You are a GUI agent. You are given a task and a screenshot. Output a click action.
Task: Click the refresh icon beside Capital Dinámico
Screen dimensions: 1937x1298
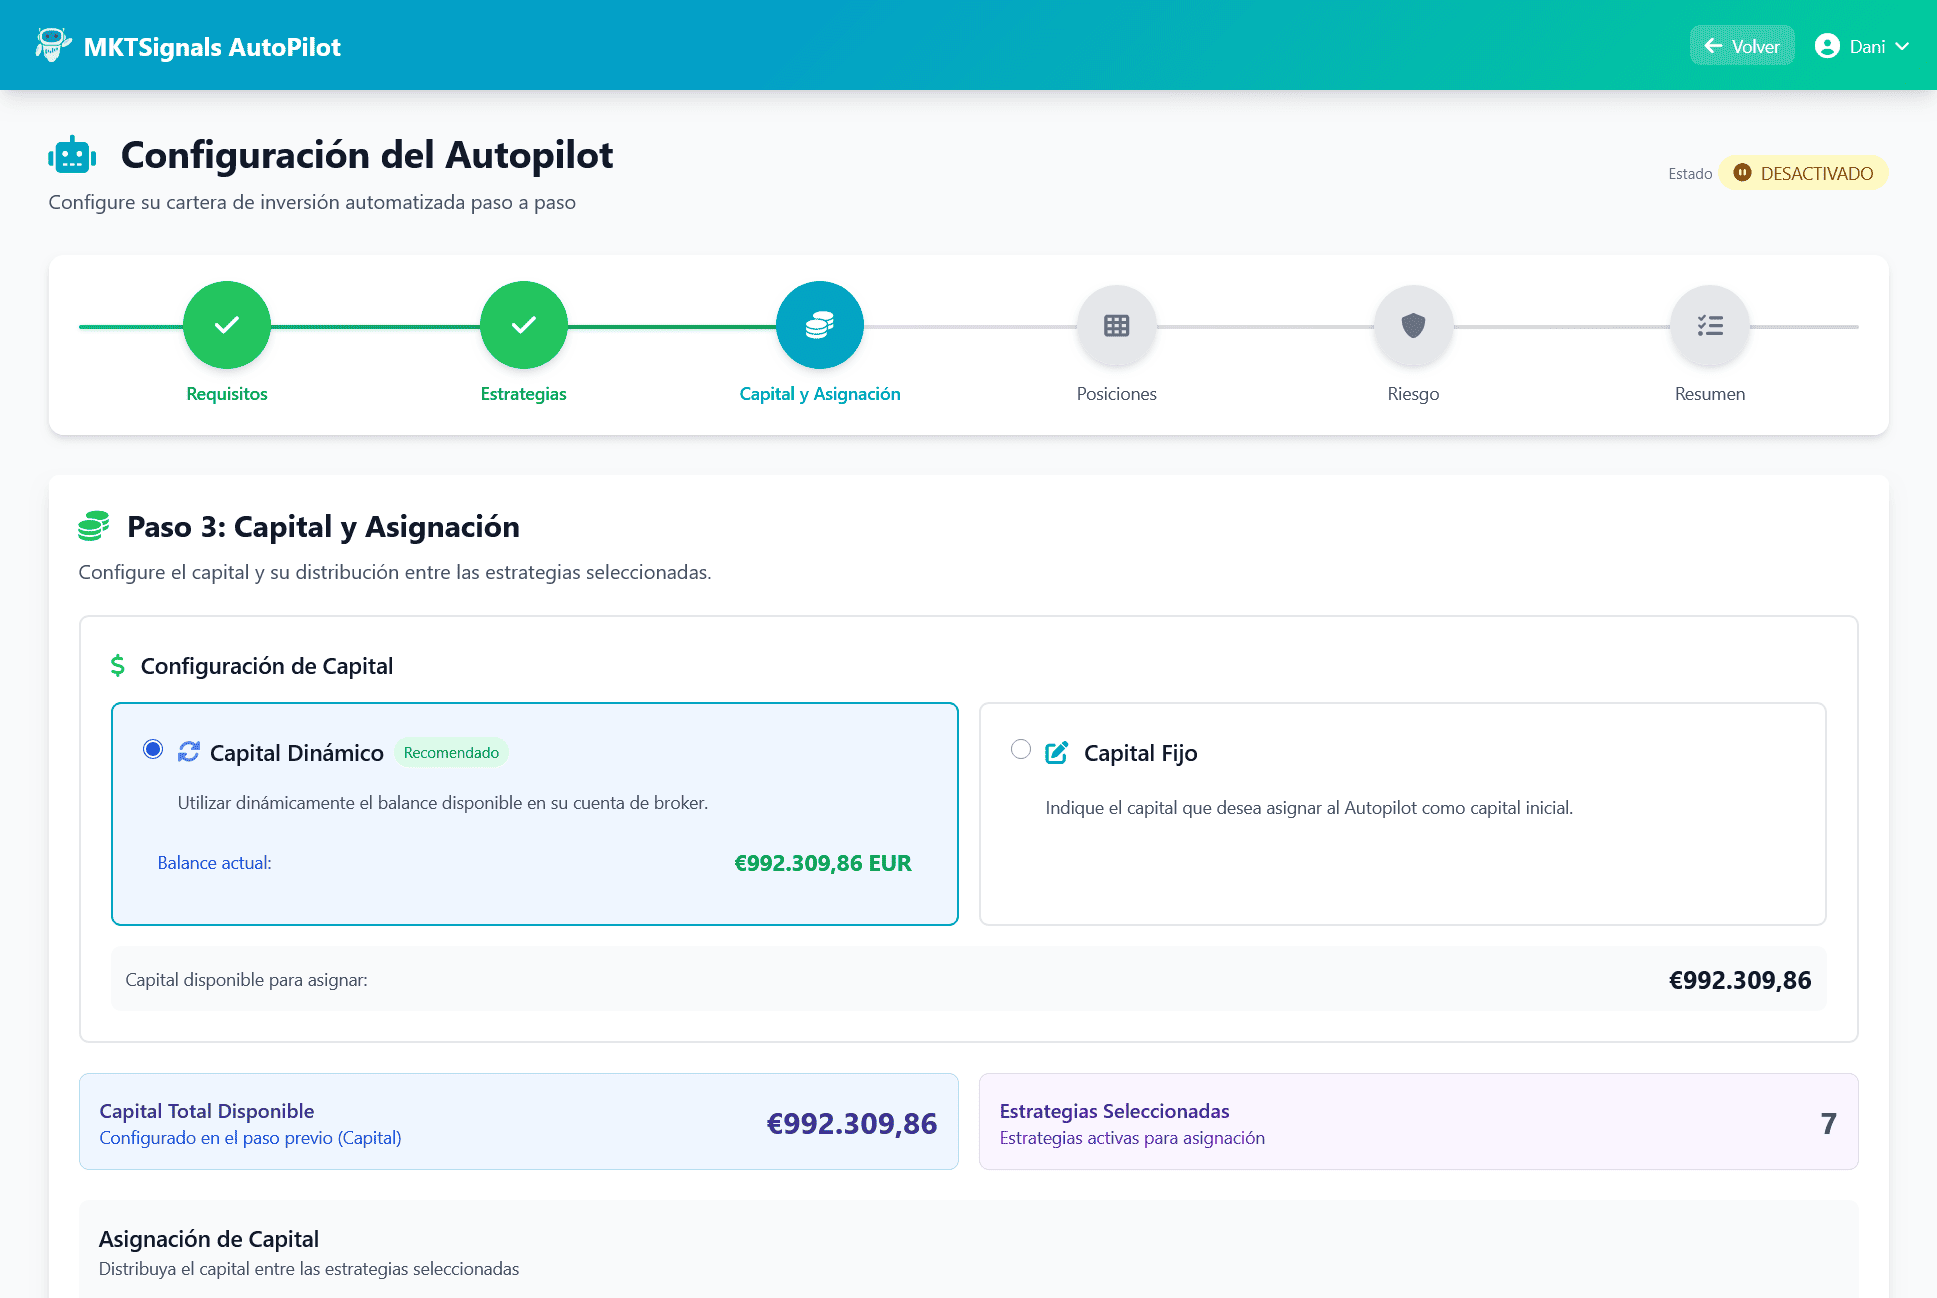pyautogui.click(x=188, y=752)
